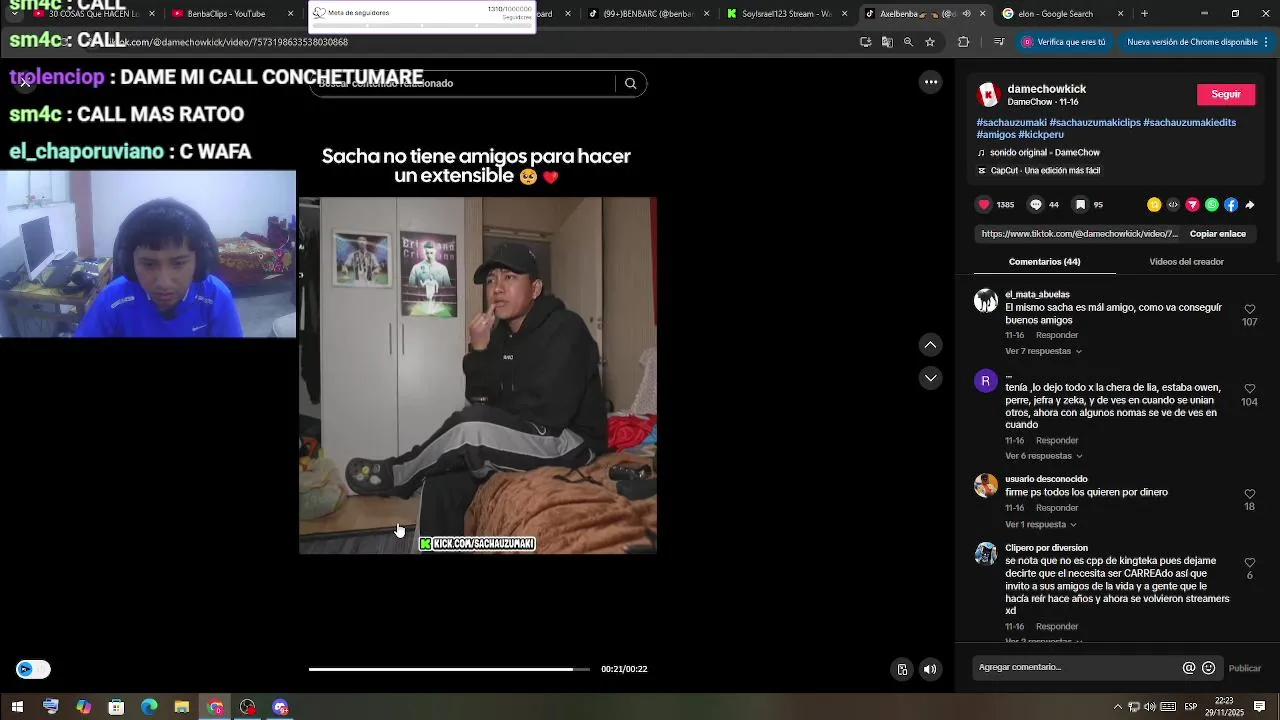Viewport: 1280px width, 720px height.
Task: Open the tab search dropdown arrow
Action: pos(14,14)
